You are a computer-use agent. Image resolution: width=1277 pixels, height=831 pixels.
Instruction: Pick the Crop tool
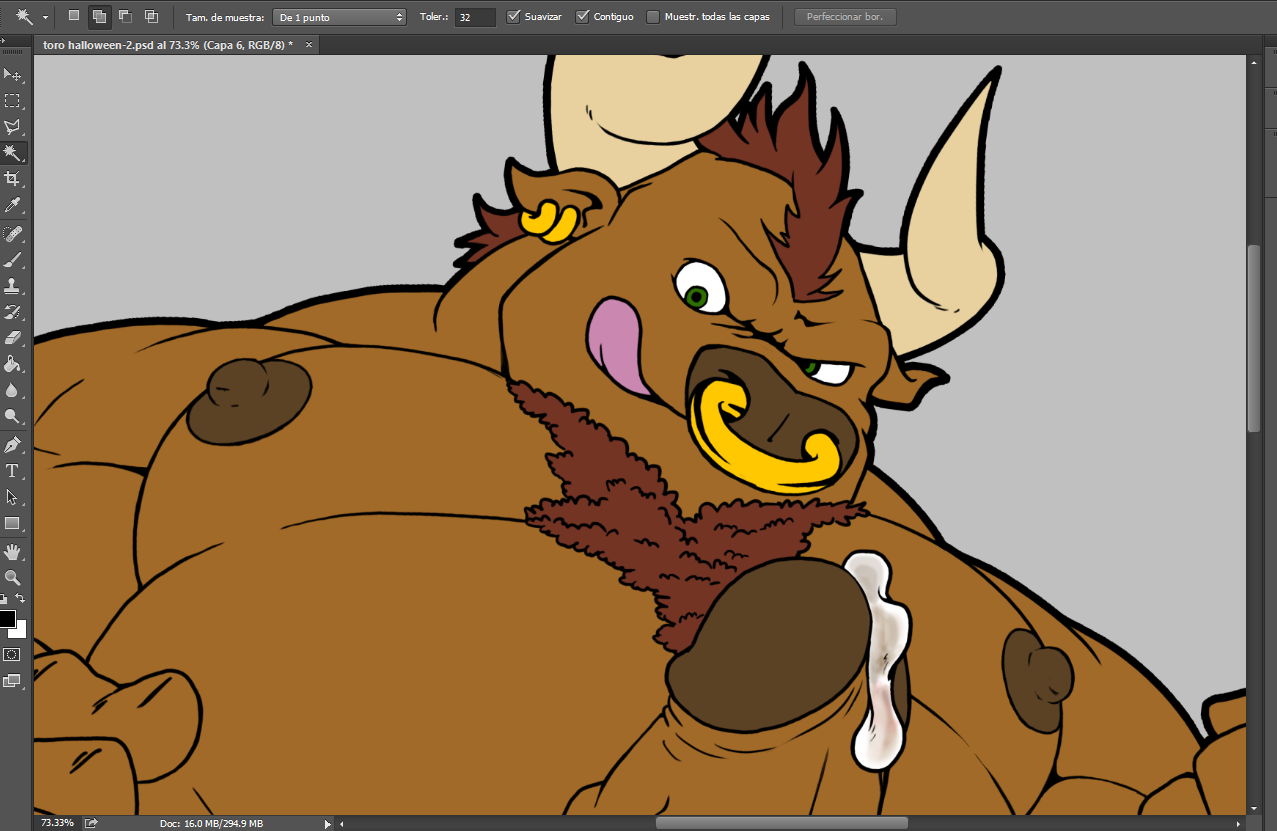[13, 179]
